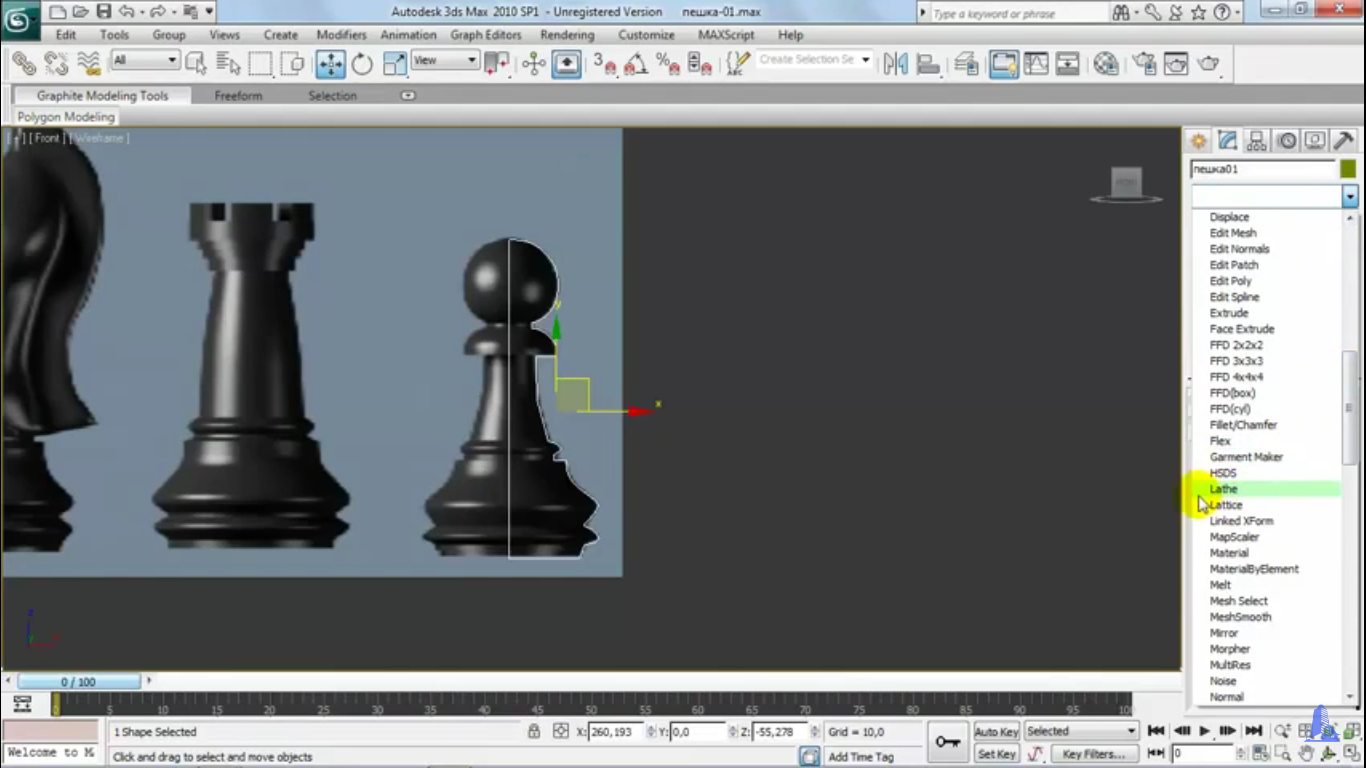Choose Lathe from the modifier list
Screen dimensions: 1366x768
pos(1224,489)
